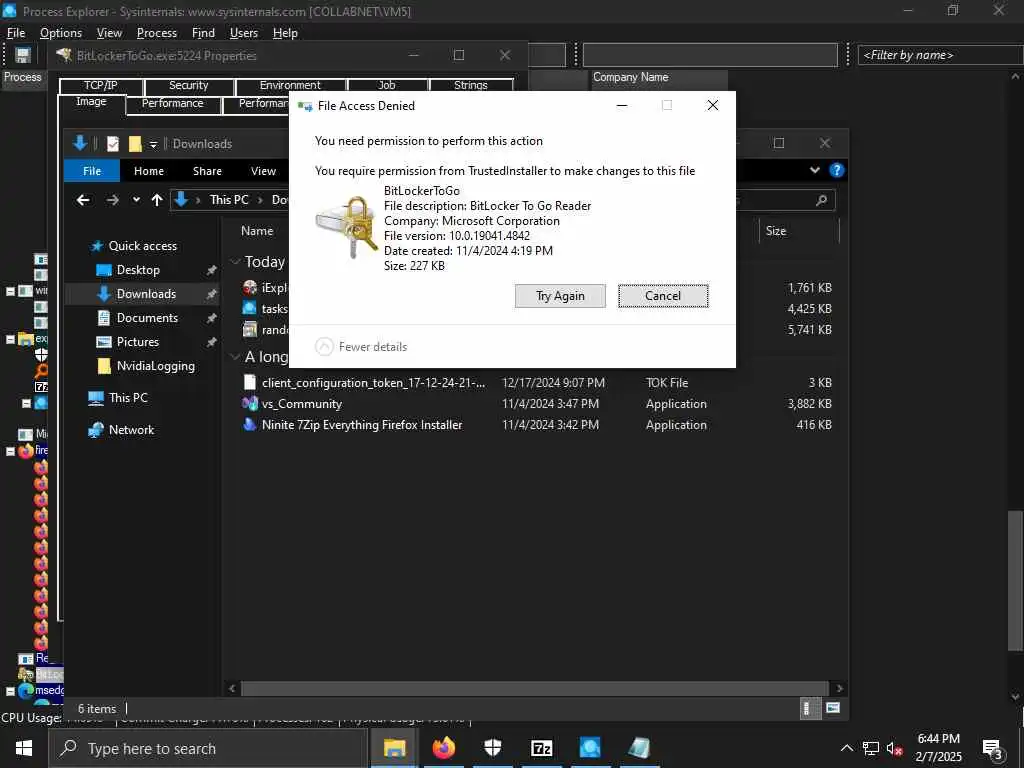Viewport: 1024px width, 768px height.
Task: Open Customize Quick Access Toolbar dropdown
Action: pyautogui.click(x=153, y=144)
